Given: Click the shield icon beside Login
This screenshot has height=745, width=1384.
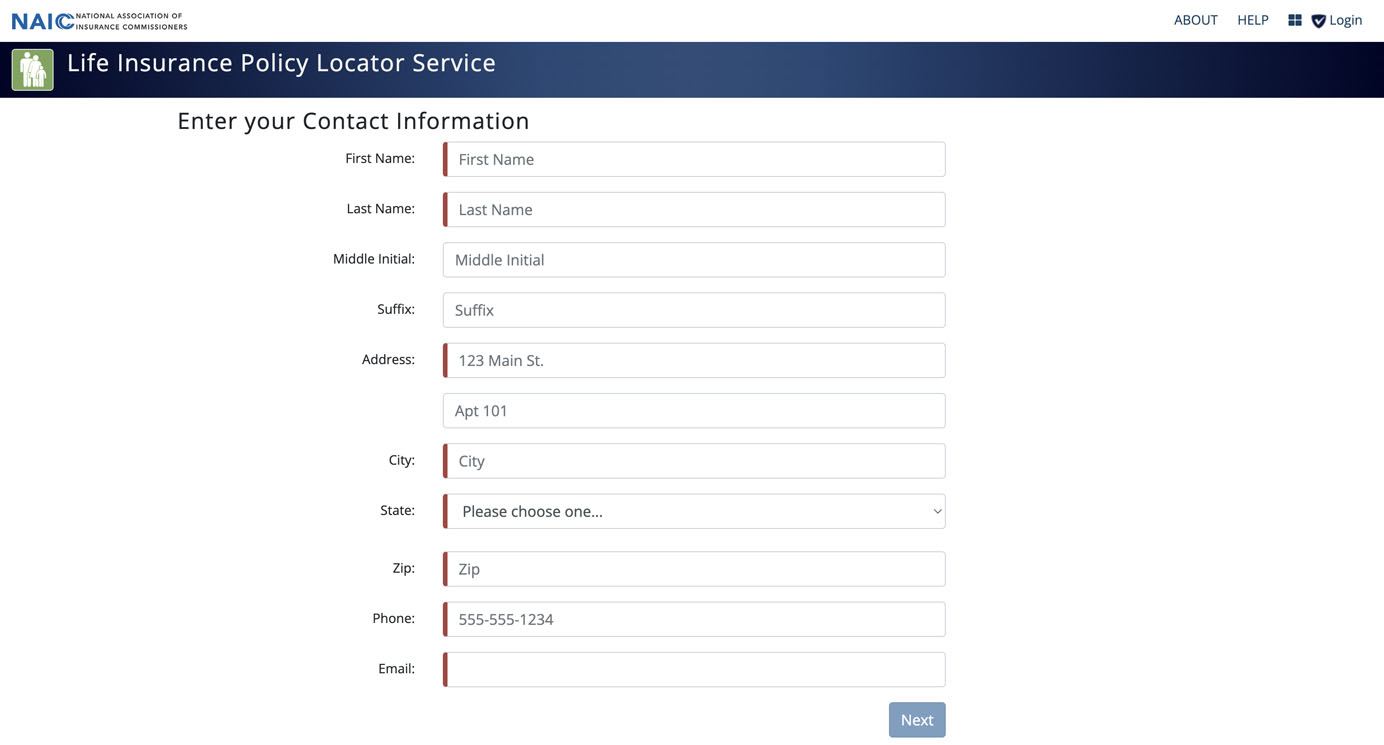Looking at the screenshot, I should pyautogui.click(x=1318, y=21).
